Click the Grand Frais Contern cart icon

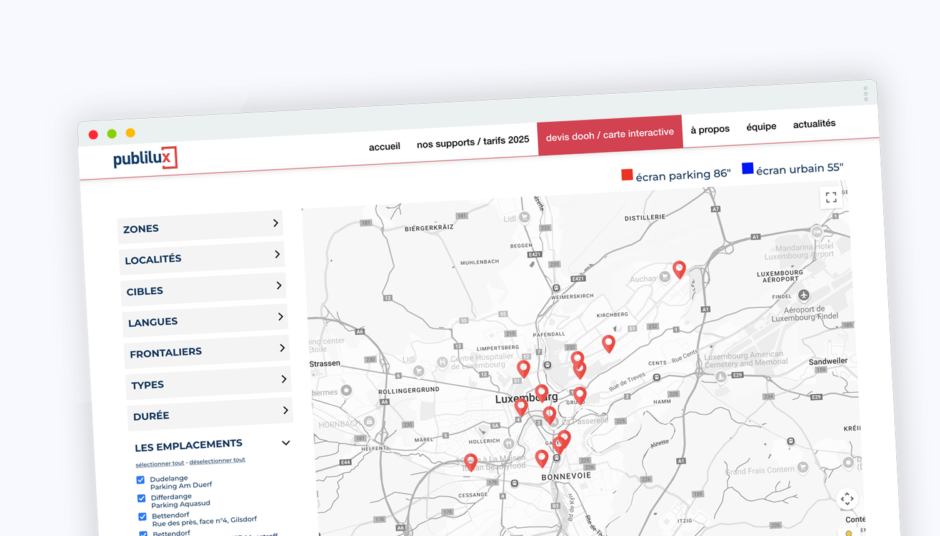tap(803, 466)
